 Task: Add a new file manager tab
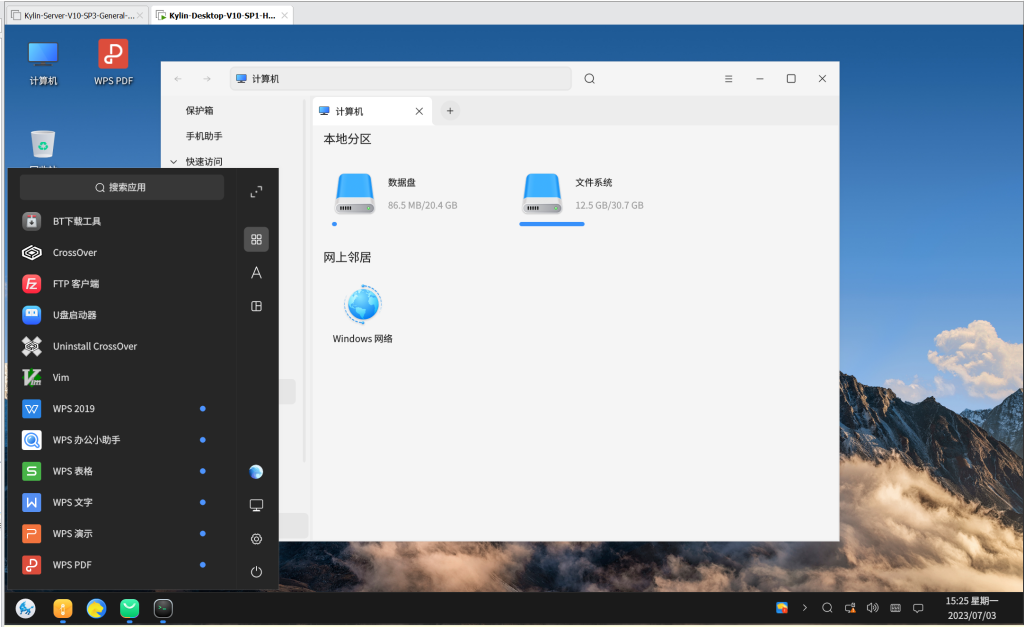pyautogui.click(x=450, y=111)
